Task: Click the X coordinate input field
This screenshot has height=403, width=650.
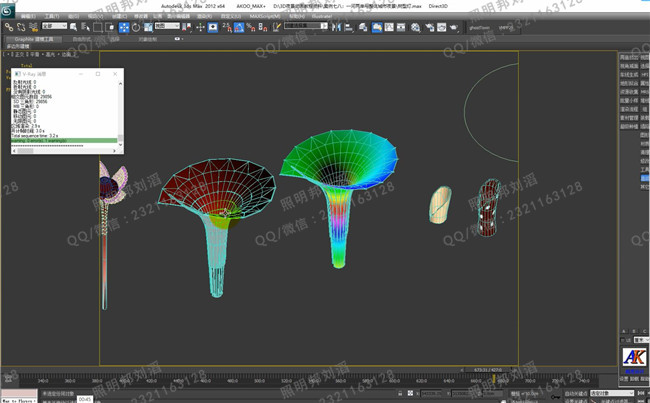Action: click(x=431, y=393)
